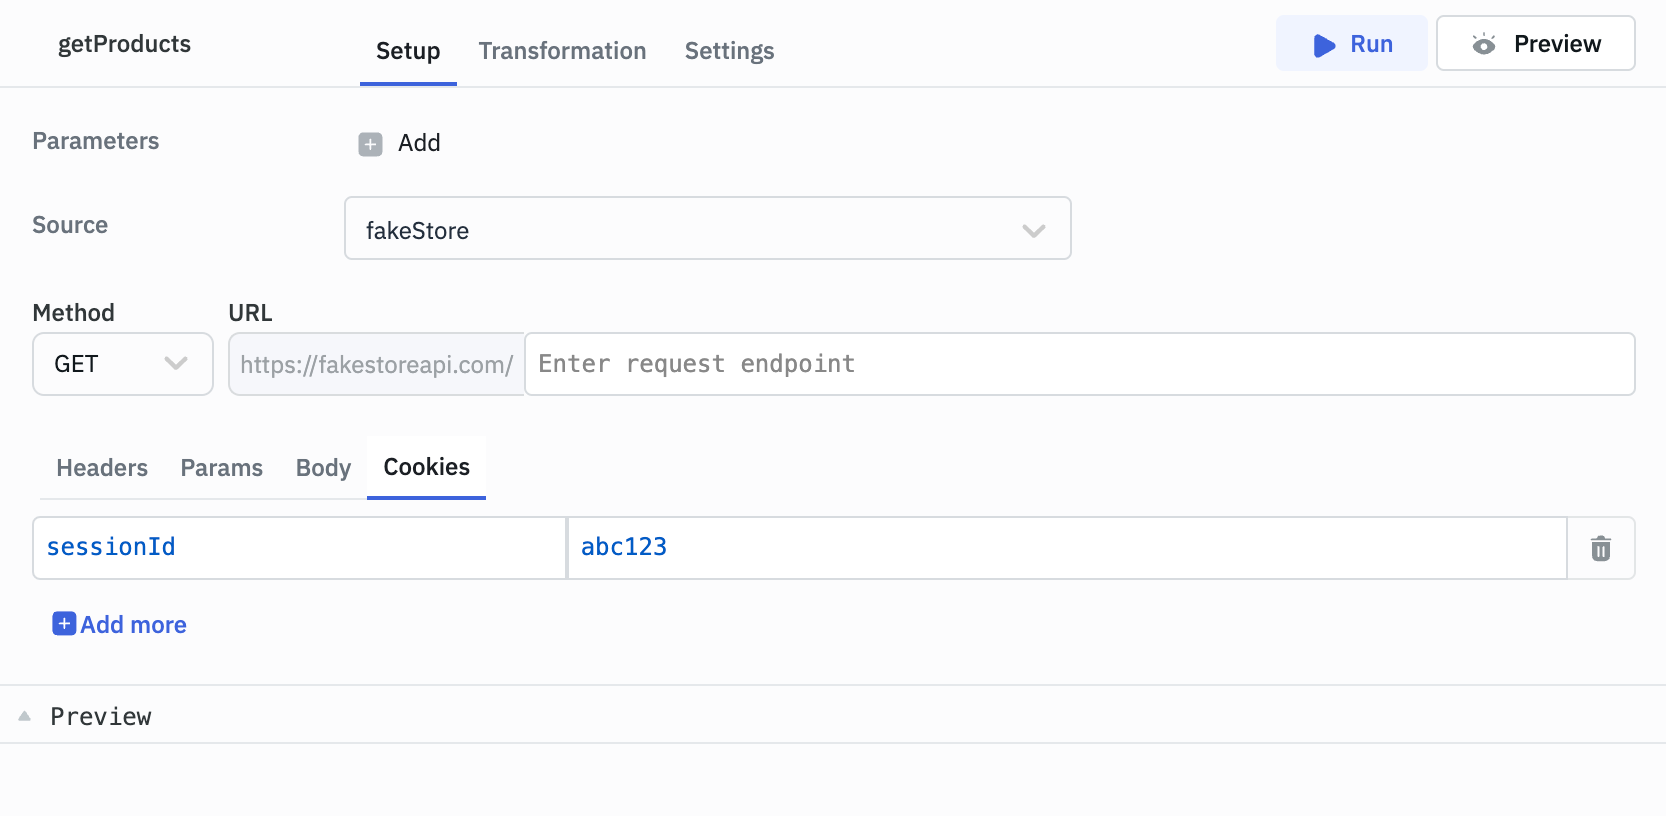The width and height of the screenshot is (1666, 816).
Task: Focus the request endpoint input field
Action: click(x=1078, y=364)
